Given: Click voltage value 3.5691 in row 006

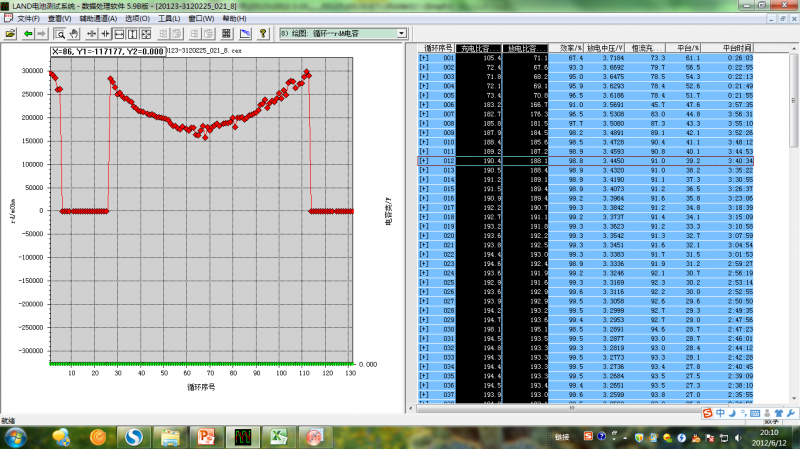Looking at the screenshot, I should tap(613, 105).
